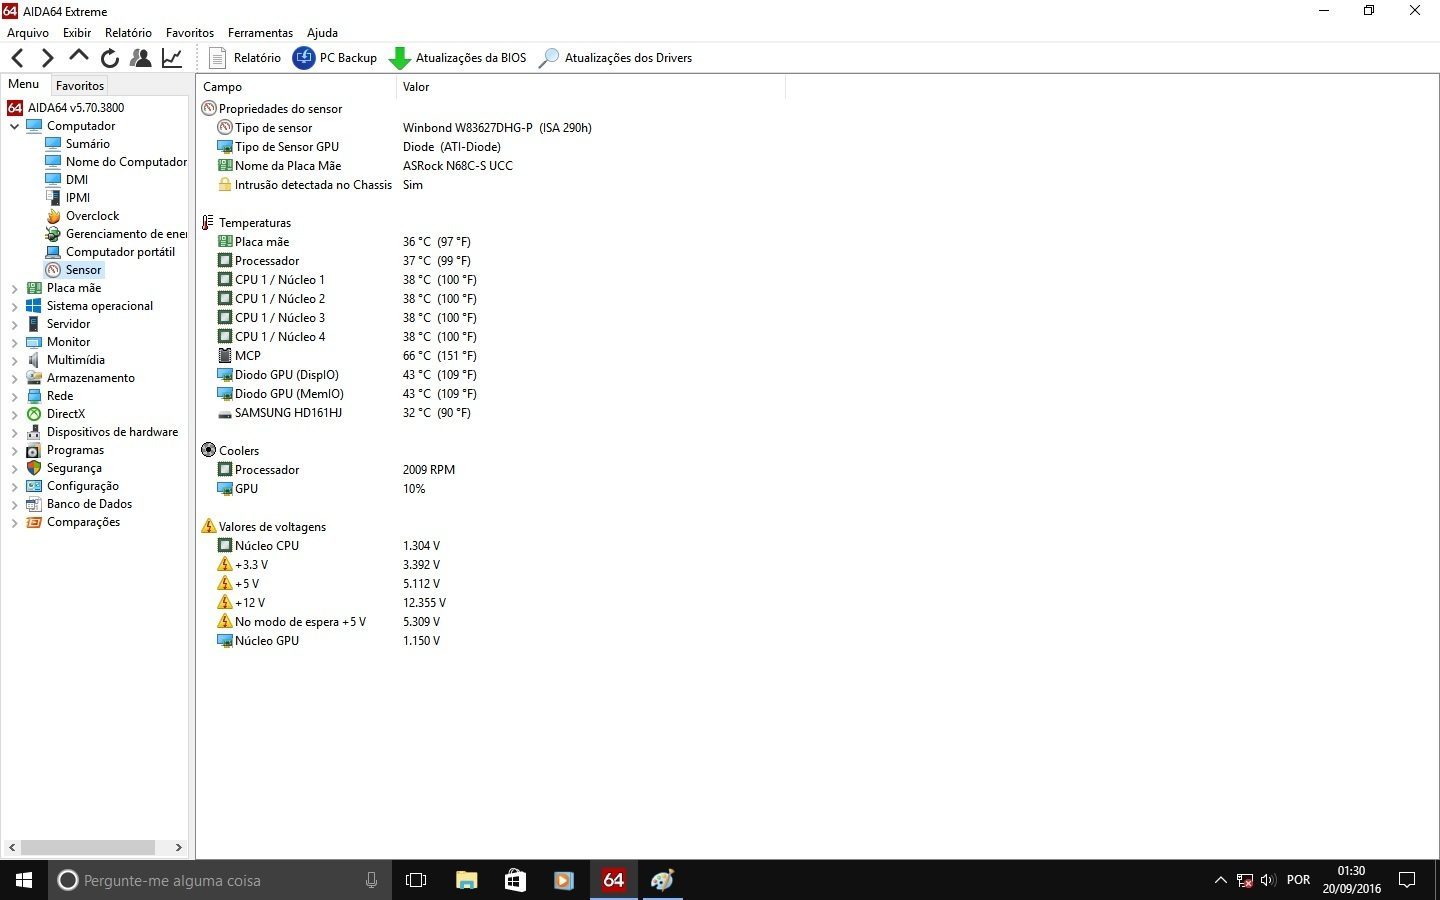Image resolution: width=1440 pixels, height=900 pixels.
Task: Click the Cortana search box
Action: coord(220,880)
